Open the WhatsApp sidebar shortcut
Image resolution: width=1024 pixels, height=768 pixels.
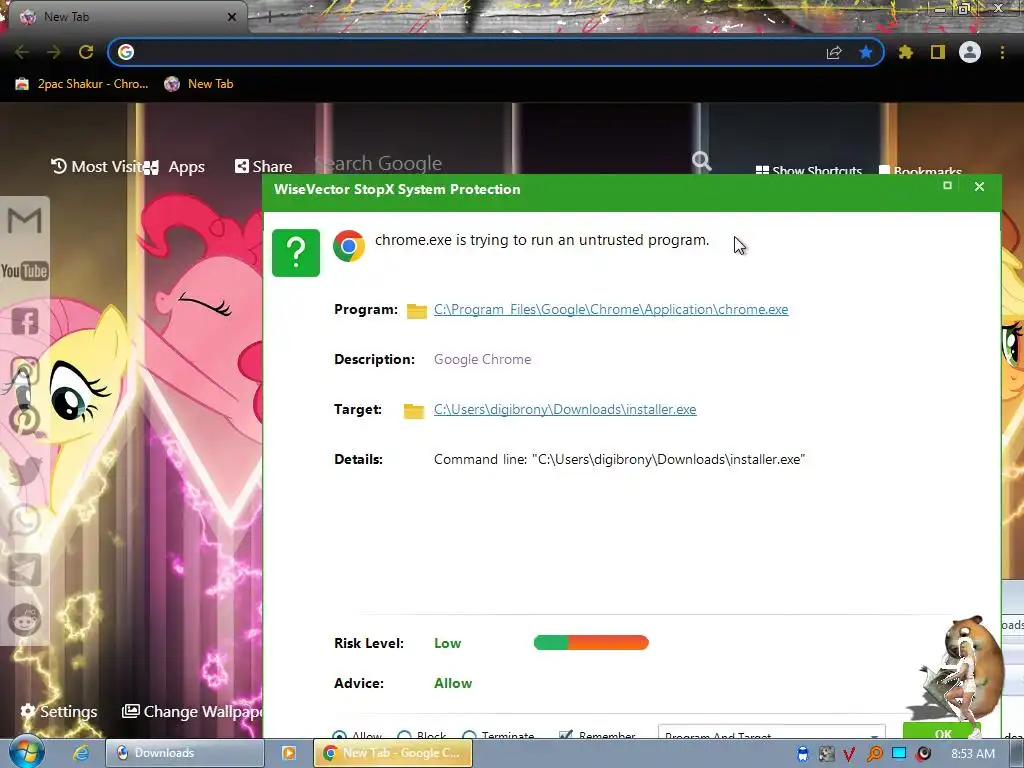pos(25,520)
